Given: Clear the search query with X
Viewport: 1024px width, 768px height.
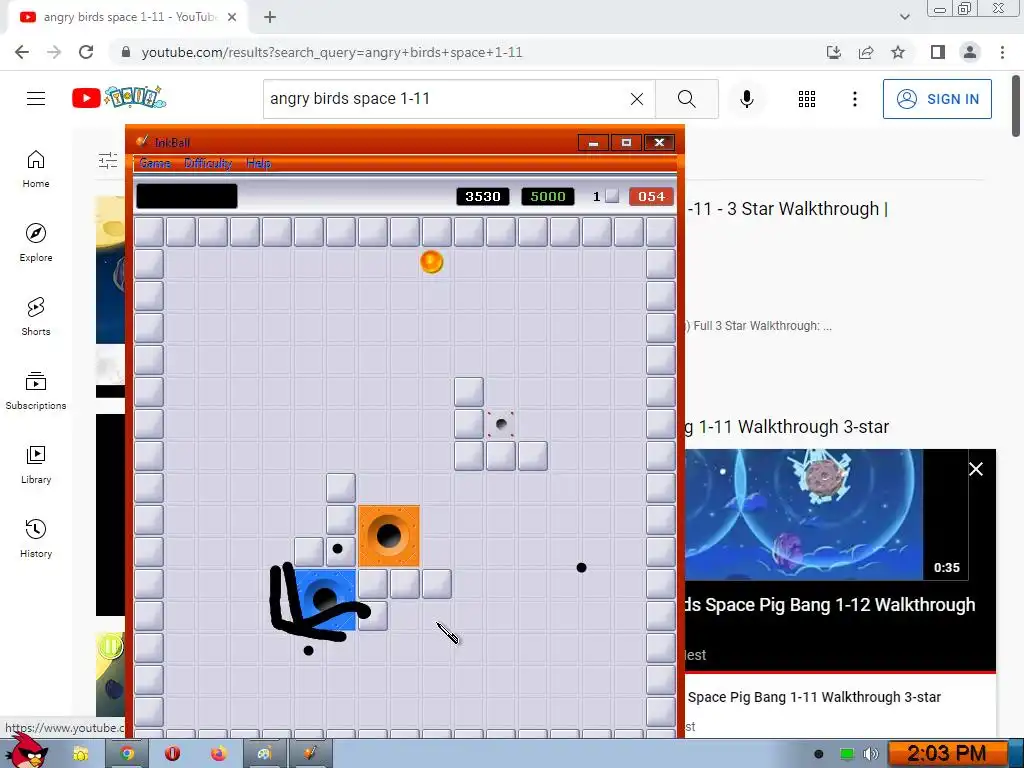Looking at the screenshot, I should pyautogui.click(x=637, y=99).
